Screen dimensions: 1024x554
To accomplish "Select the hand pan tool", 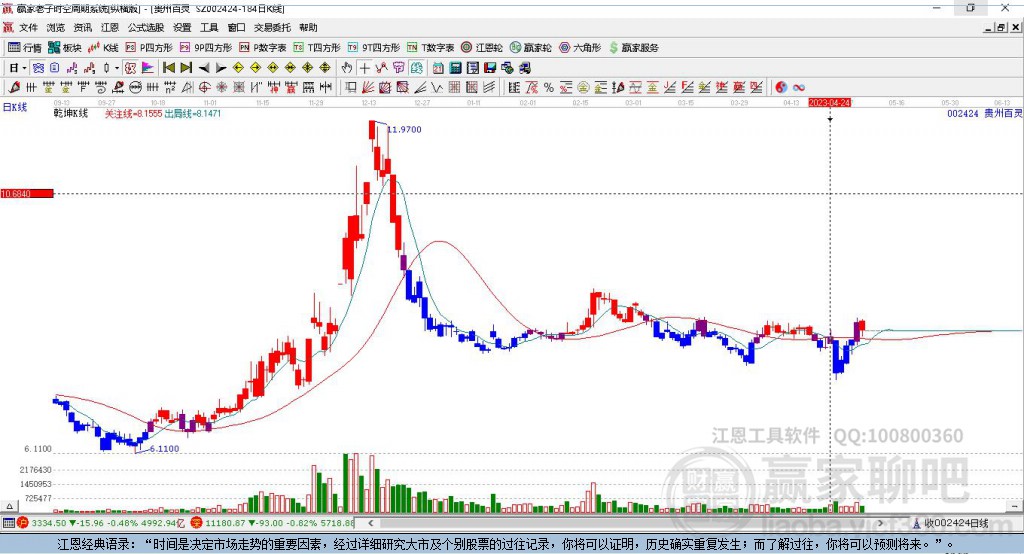I will (347, 68).
